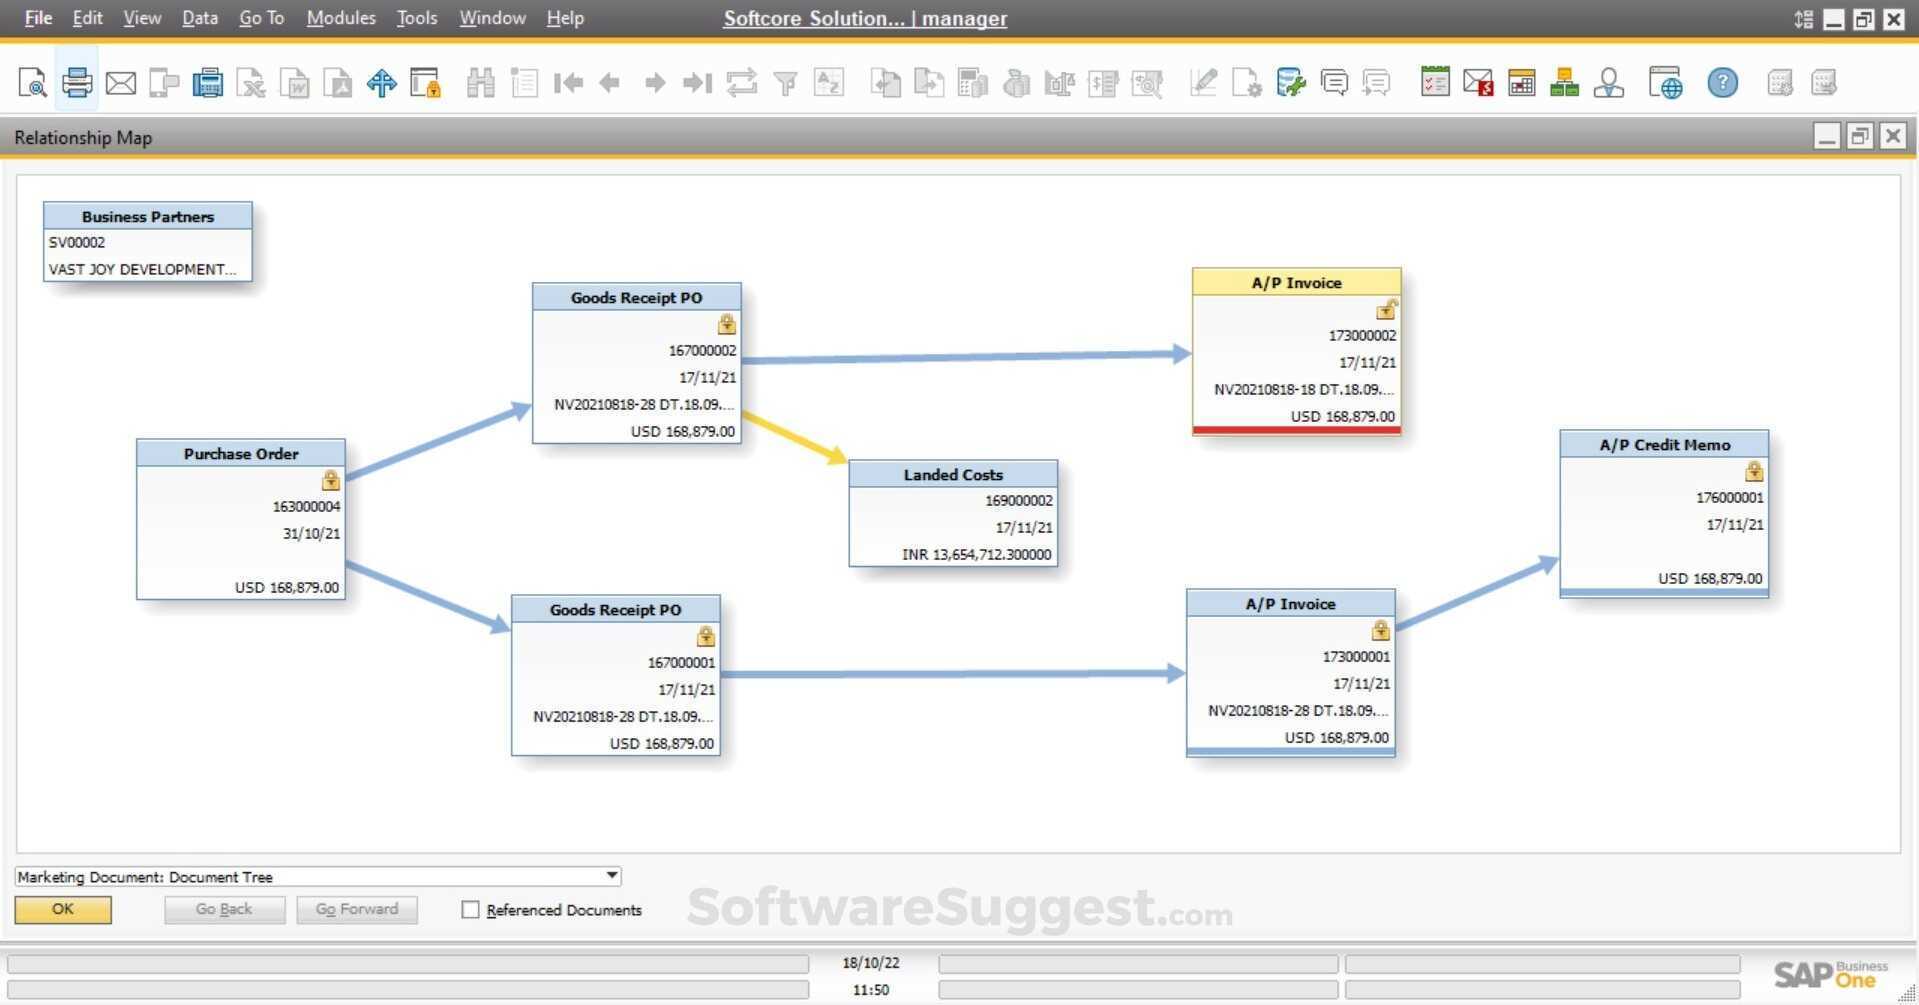Open the Calendar icon in toolbar

(1521, 83)
